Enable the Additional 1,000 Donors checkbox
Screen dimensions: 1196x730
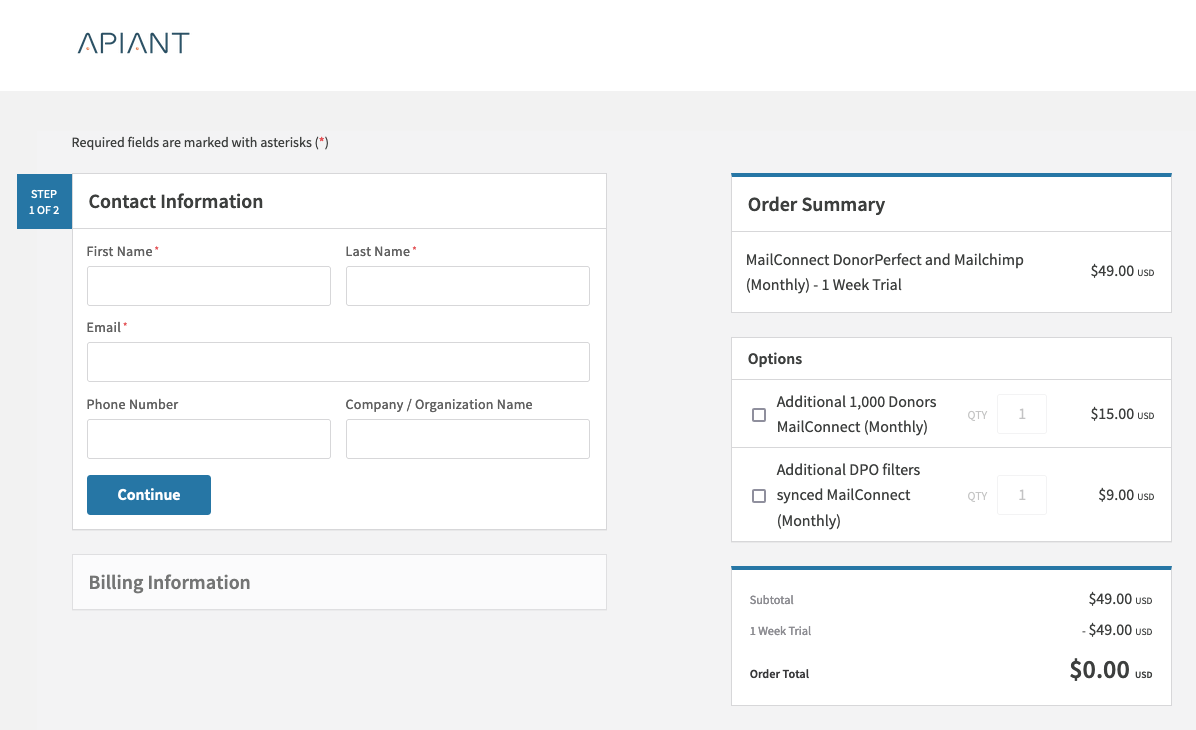[759, 415]
